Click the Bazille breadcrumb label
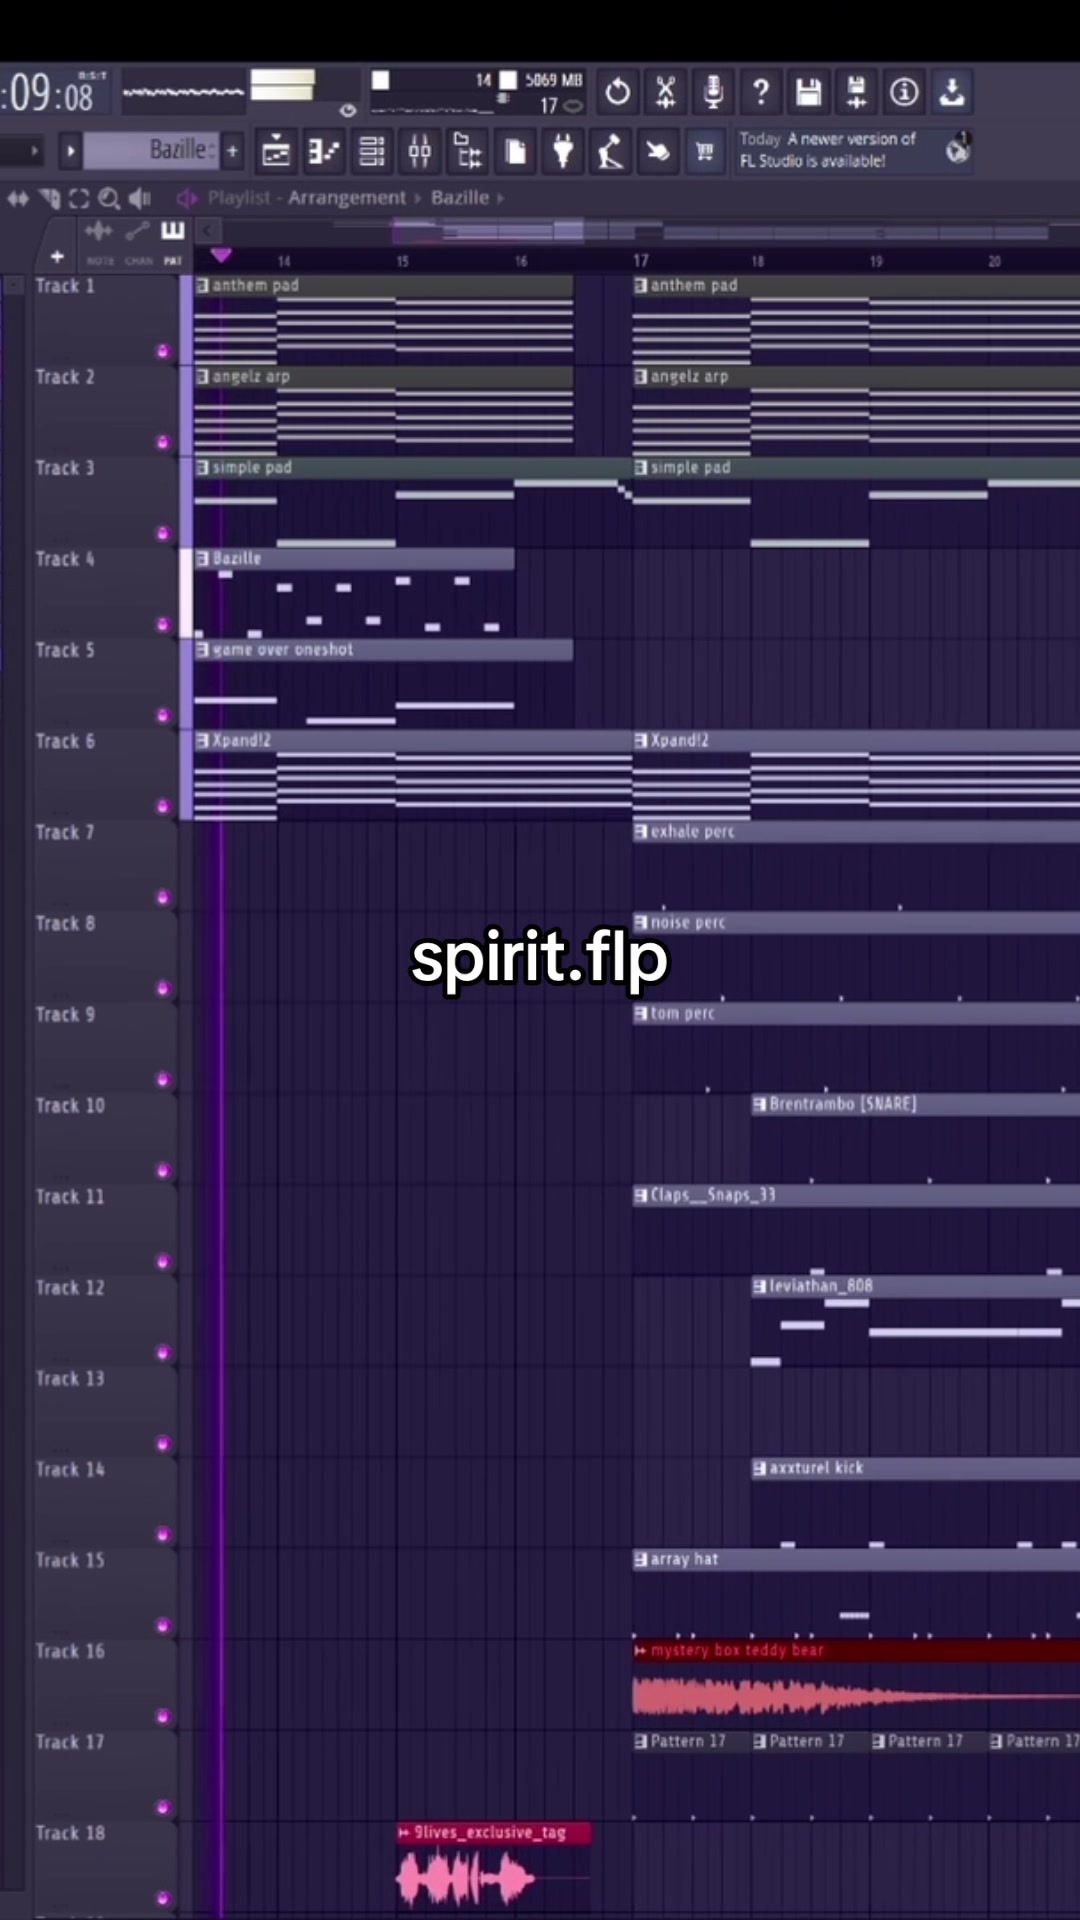The image size is (1080, 1920). pyautogui.click(x=460, y=198)
